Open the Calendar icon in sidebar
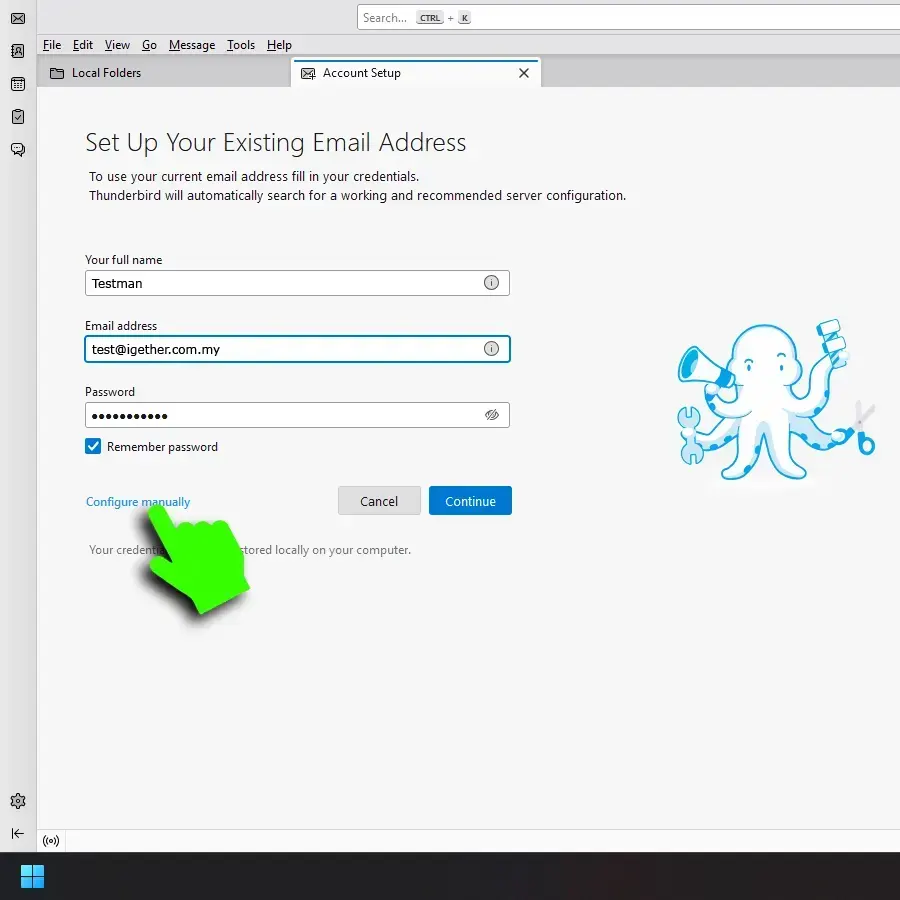 (x=18, y=84)
